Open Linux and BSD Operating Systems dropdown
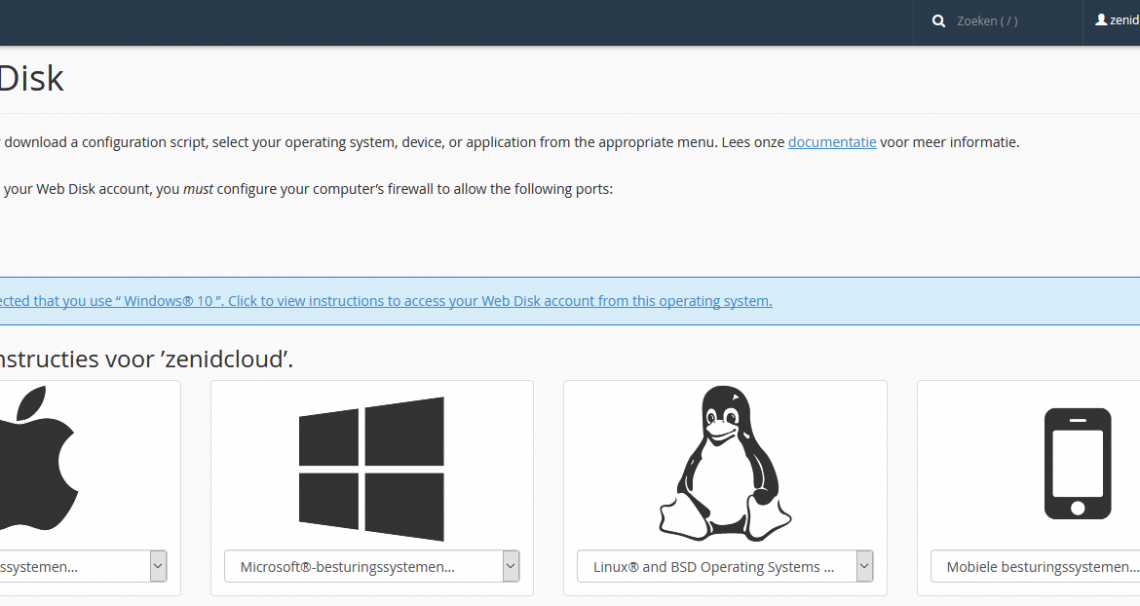Image resolution: width=1140 pixels, height=606 pixels. coord(725,567)
